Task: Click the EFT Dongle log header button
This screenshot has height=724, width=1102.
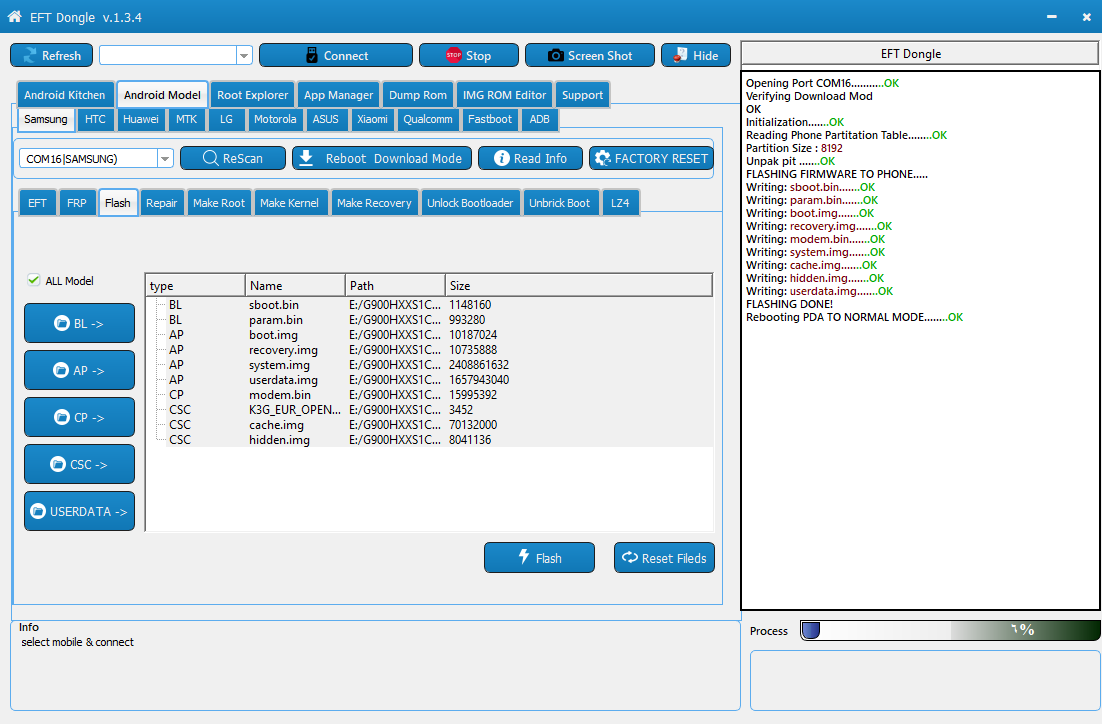Action: click(x=919, y=53)
